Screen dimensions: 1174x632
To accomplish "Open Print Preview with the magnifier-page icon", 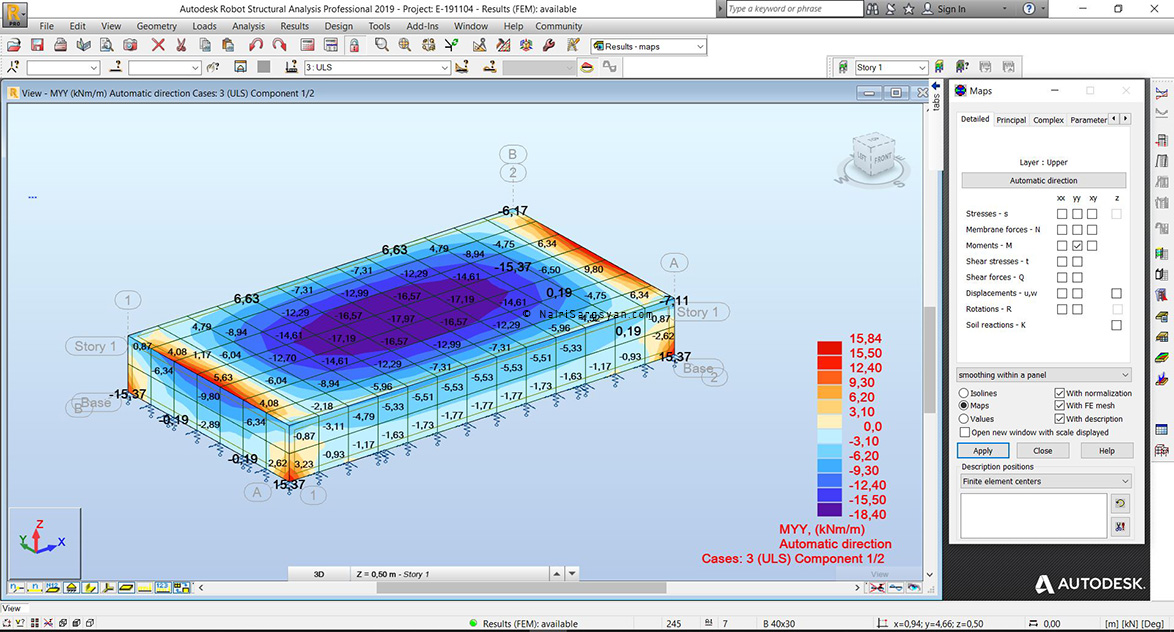I will [x=106, y=46].
